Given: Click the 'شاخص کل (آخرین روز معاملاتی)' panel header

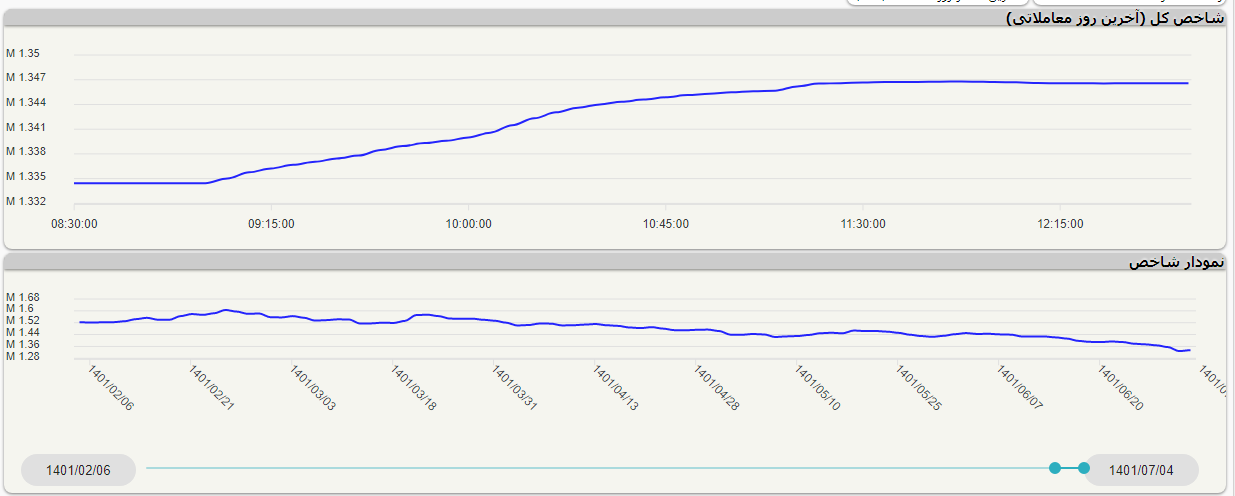Looking at the screenshot, I should [x=1114, y=18].
